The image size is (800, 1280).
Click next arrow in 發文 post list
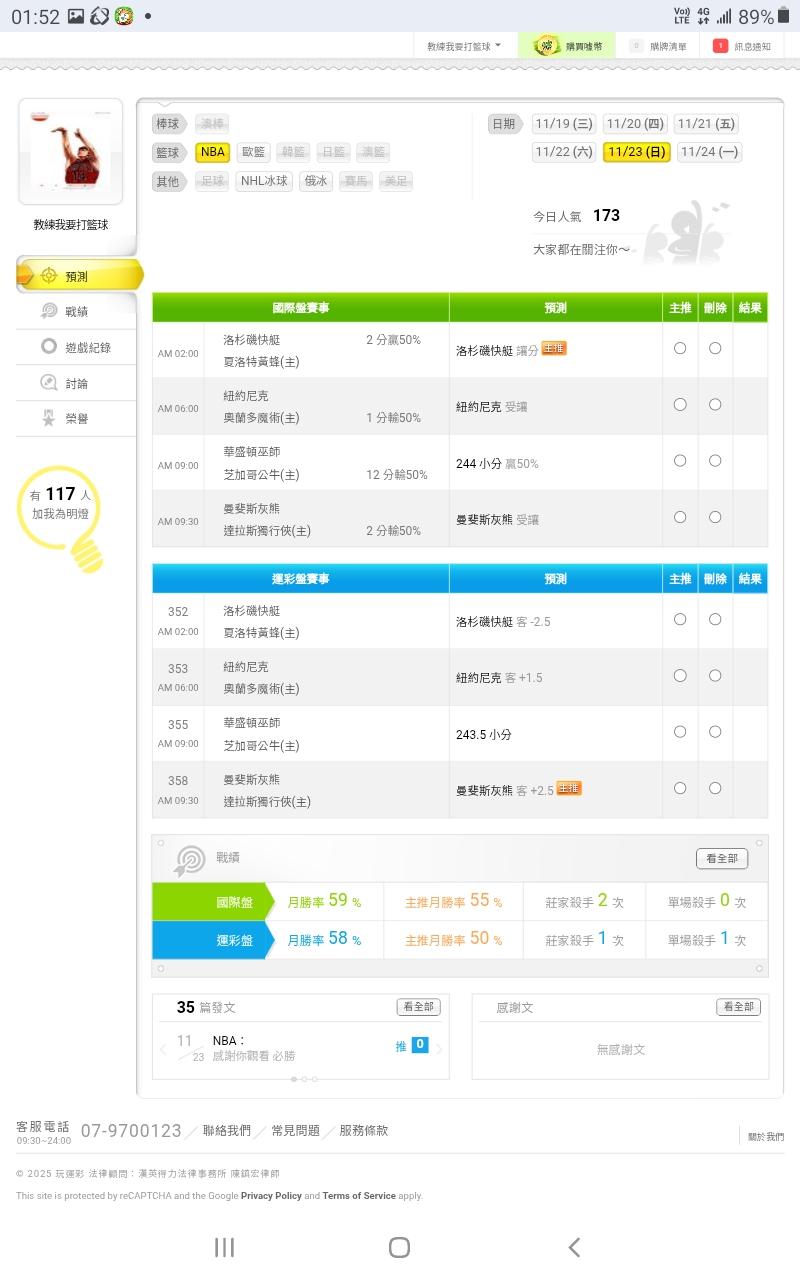coord(438,1048)
